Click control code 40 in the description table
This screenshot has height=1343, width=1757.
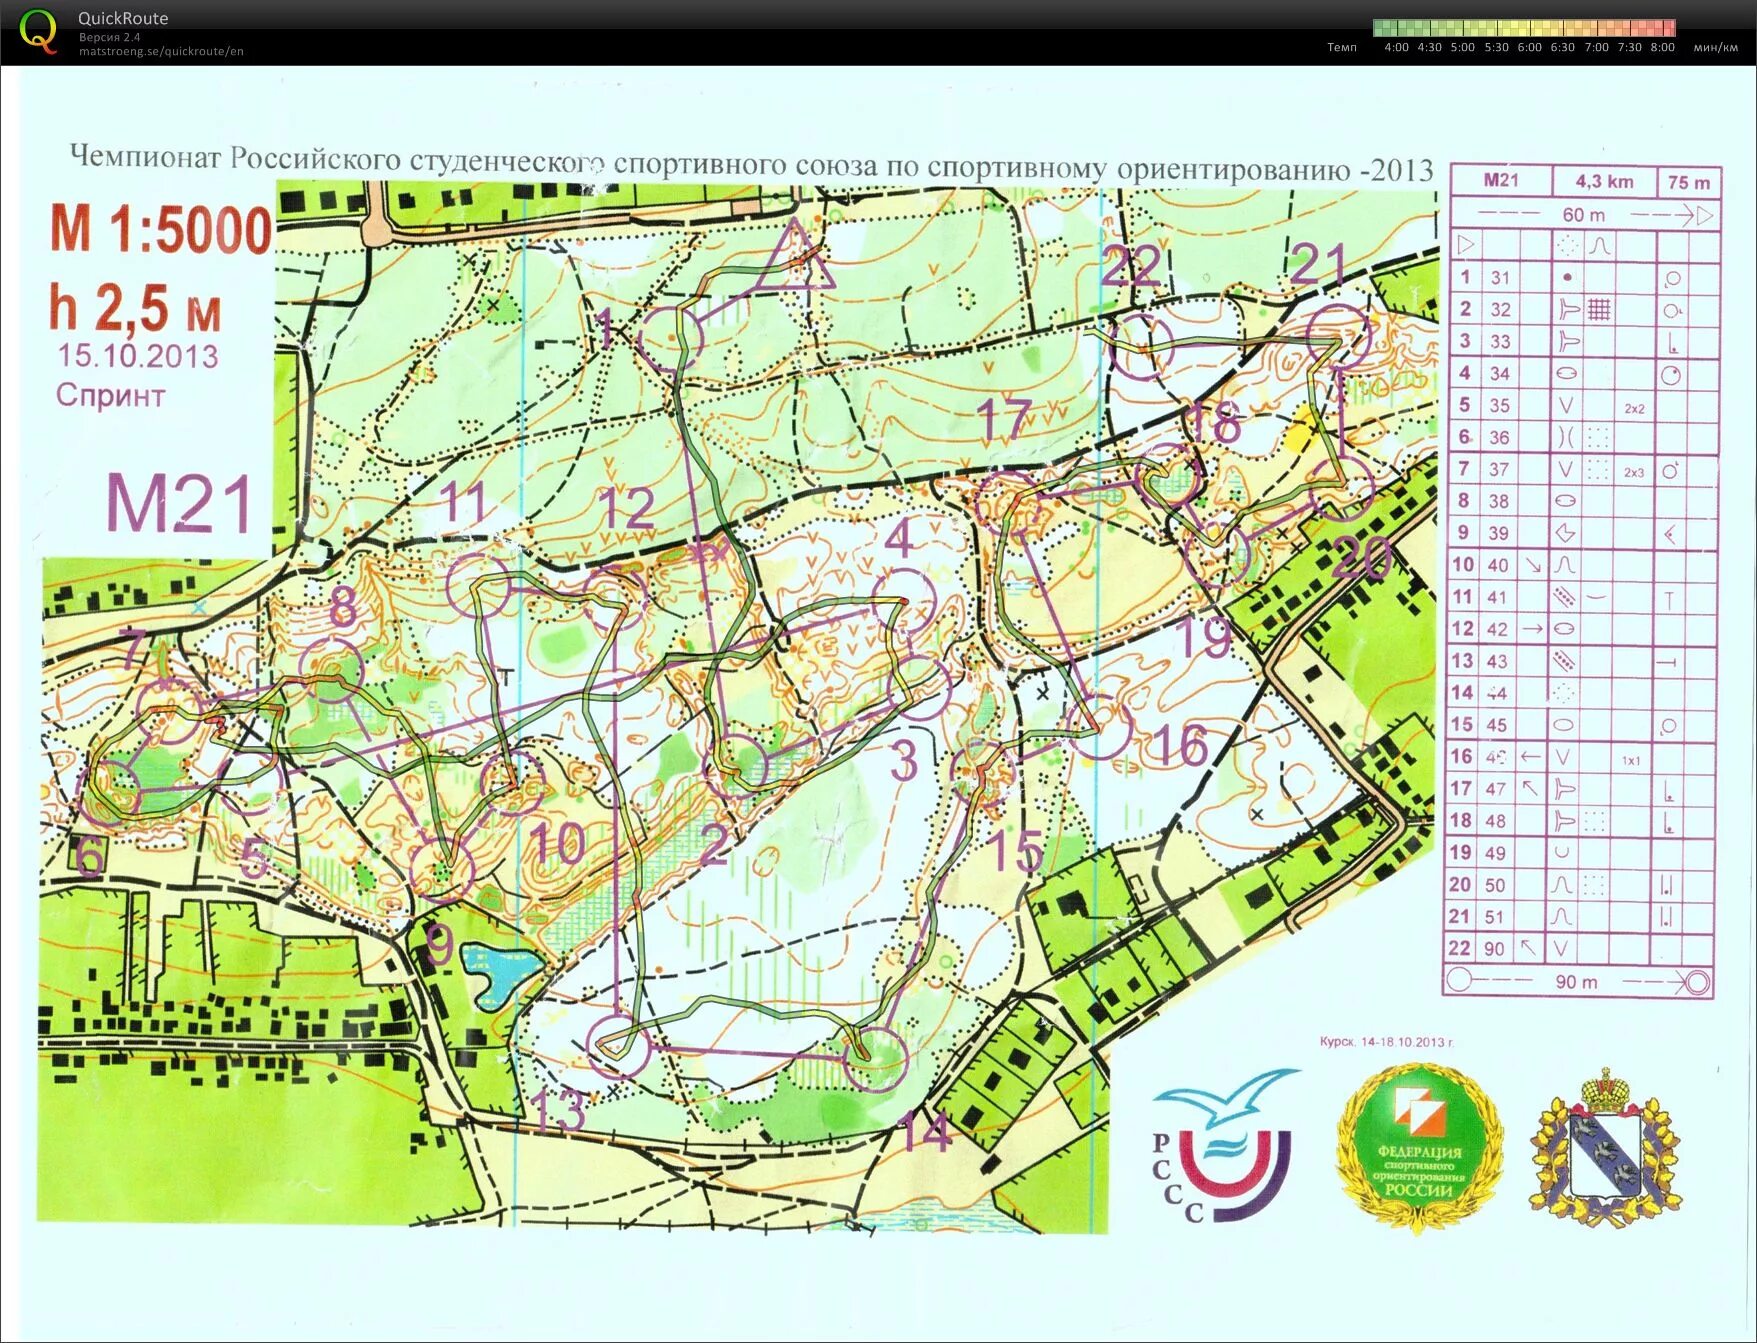(1498, 565)
